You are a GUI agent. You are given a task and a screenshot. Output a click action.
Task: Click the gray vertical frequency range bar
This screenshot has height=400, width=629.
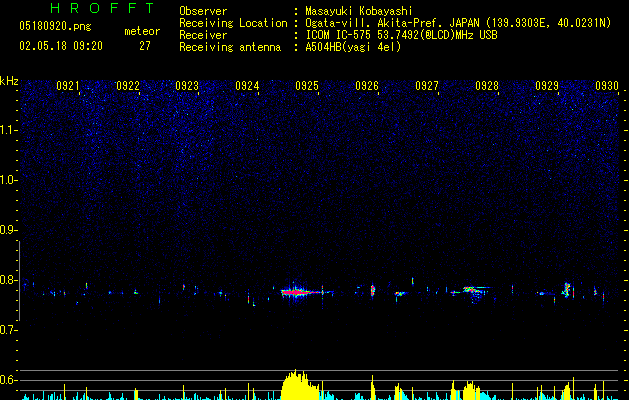[19, 280]
